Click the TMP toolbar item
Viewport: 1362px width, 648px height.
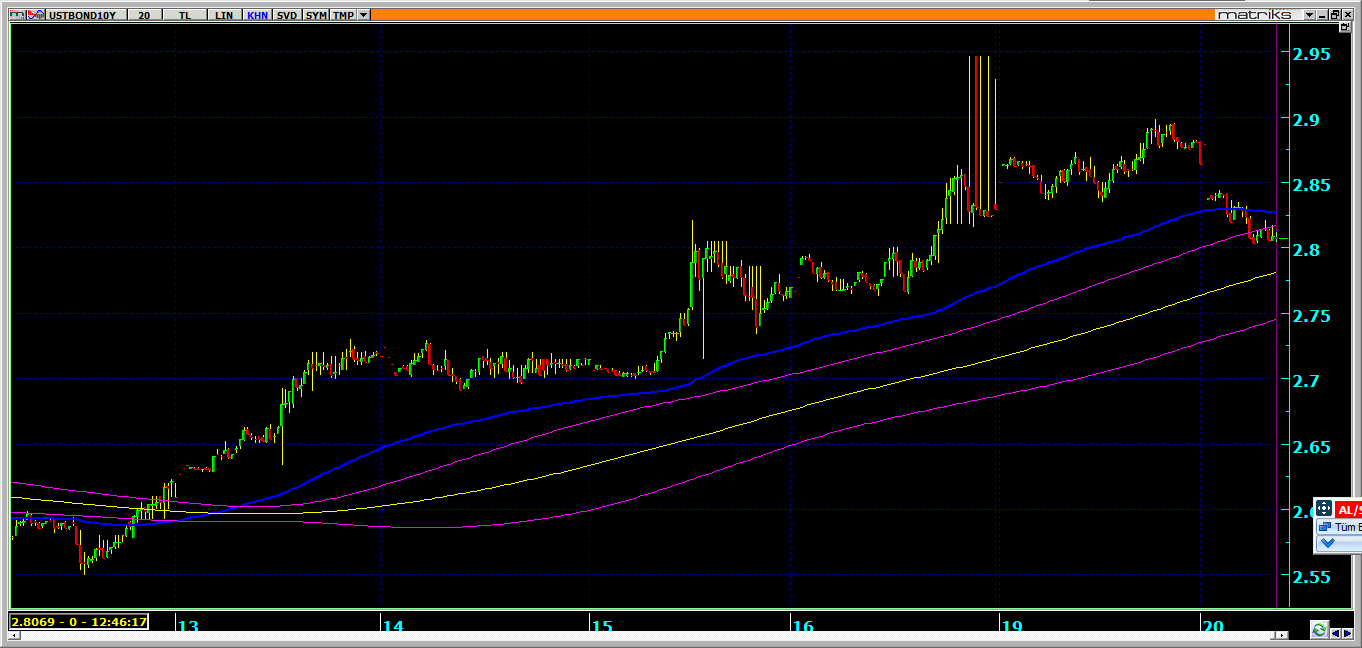(x=343, y=15)
